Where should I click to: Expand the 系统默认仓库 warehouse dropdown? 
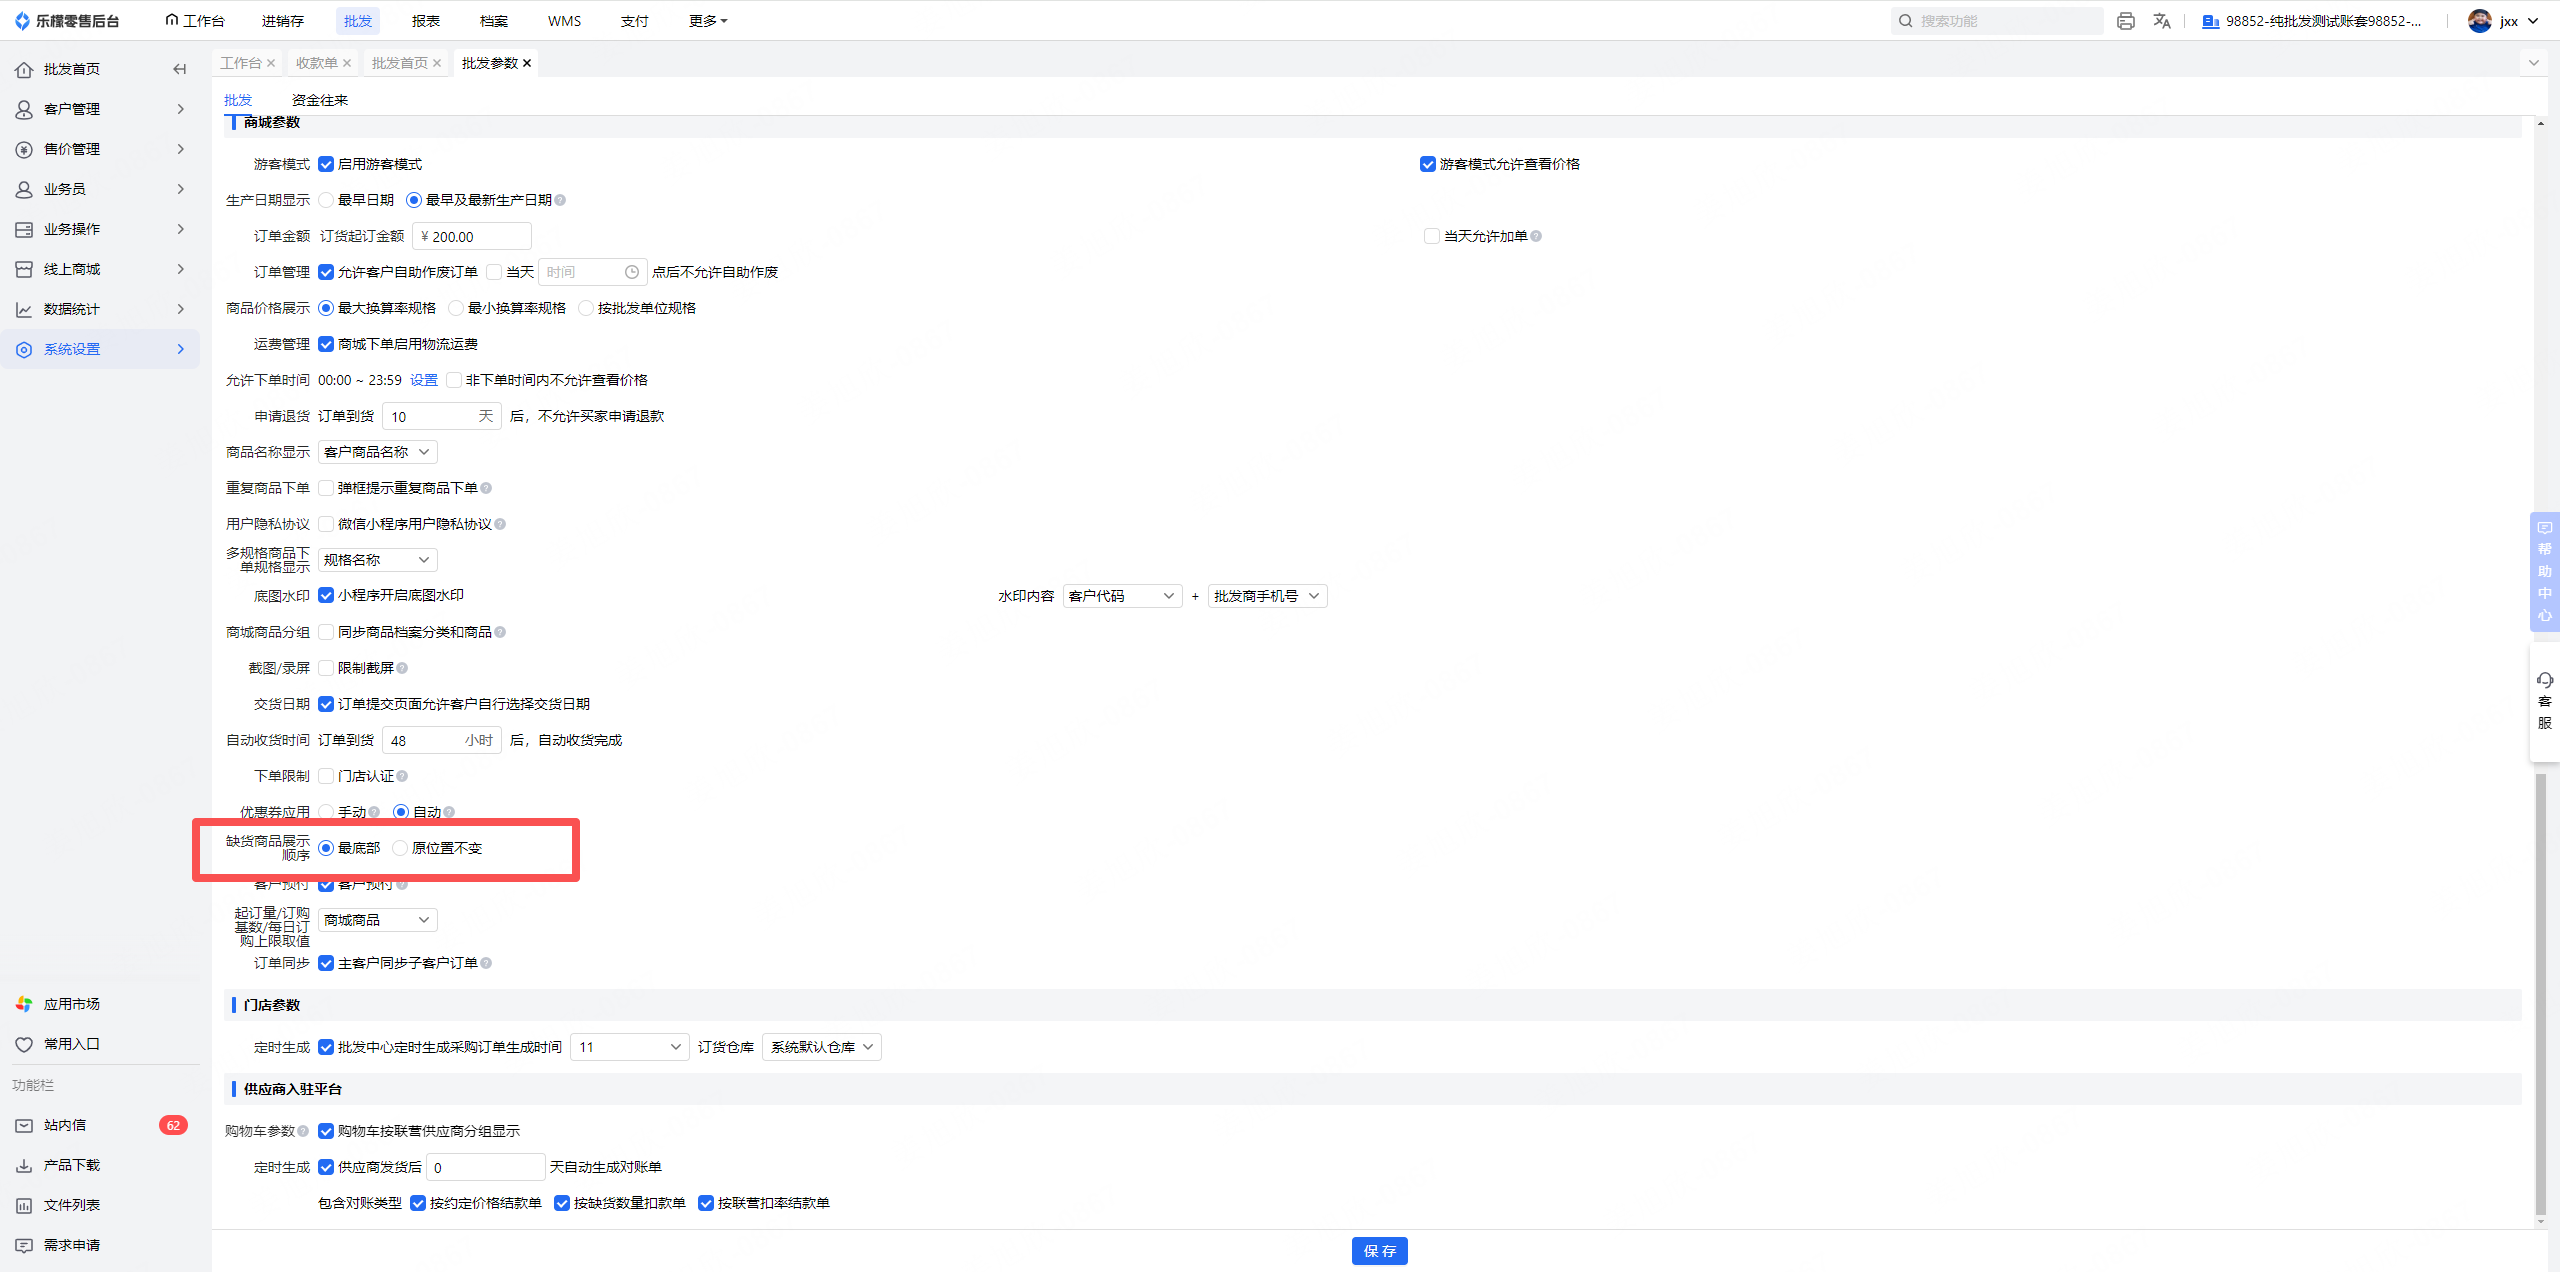click(821, 1047)
